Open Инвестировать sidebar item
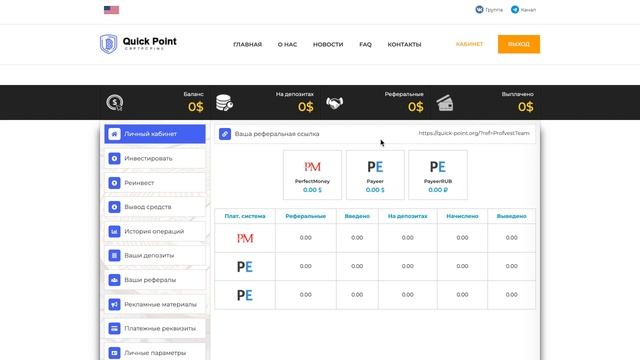This screenshot has width=640, height=360. tap(155, 158)
